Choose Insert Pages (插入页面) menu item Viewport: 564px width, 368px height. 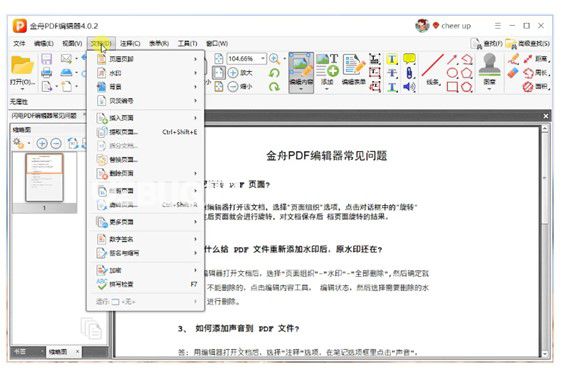(x=146, y=118)
